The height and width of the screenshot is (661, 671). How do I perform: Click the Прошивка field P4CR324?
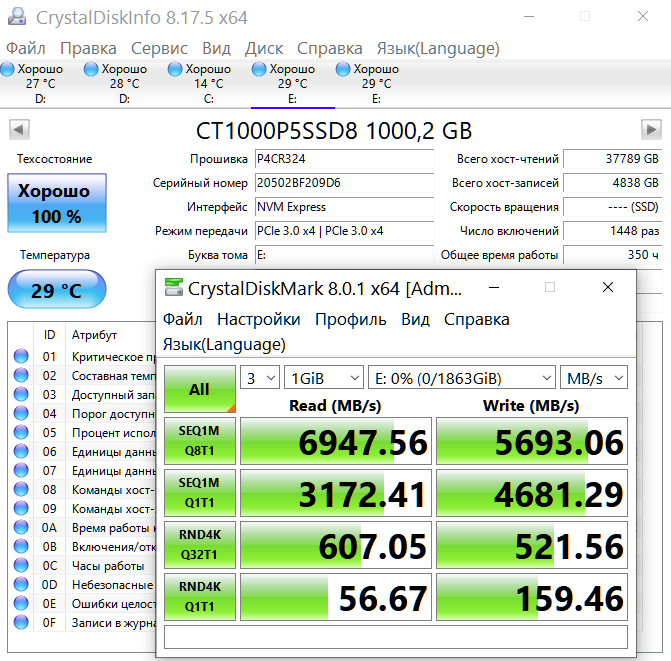pyautogui.click(x=344, y=159)
